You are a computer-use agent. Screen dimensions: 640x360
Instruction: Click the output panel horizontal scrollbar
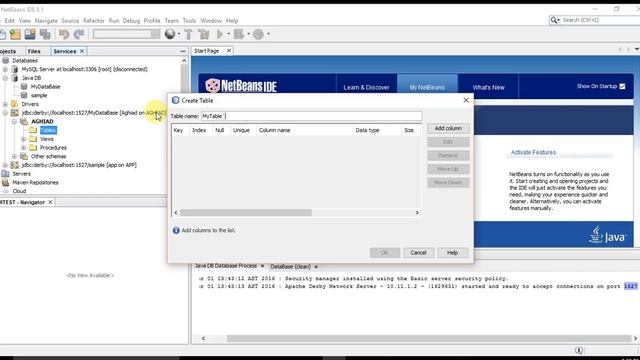point(429,338)
